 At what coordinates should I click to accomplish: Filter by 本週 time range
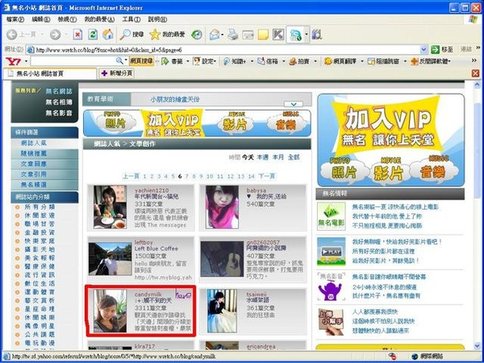pyautogui.click(x=263, y=157)
